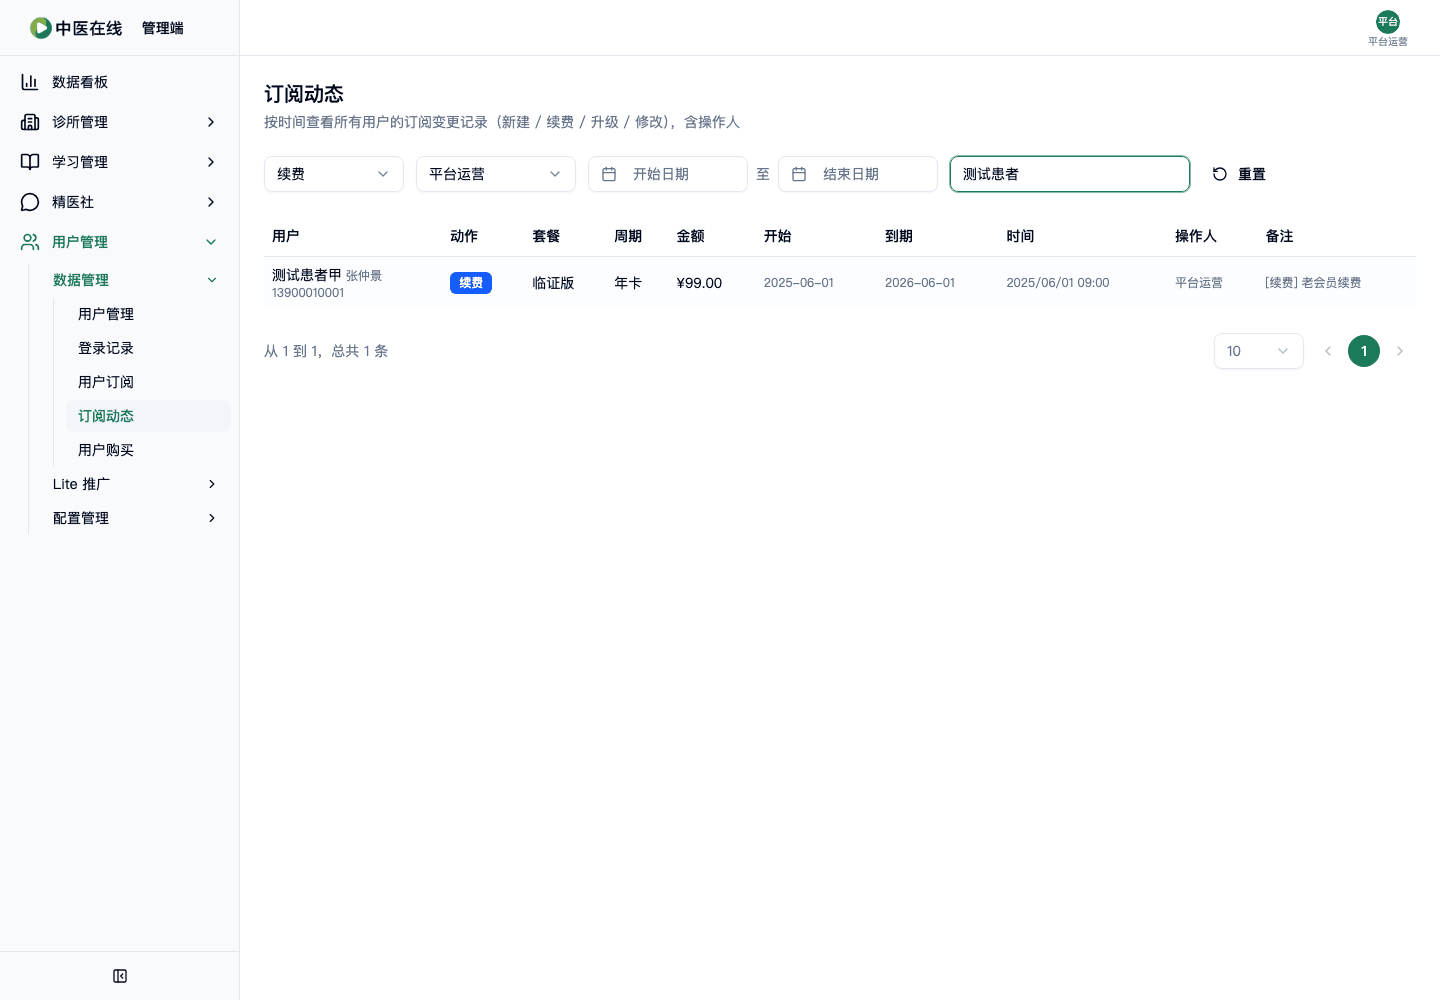Click the 诊所管理 building icon
Image resolution: width=1440 pixels, height=1000 pixels.
point(30,122)
